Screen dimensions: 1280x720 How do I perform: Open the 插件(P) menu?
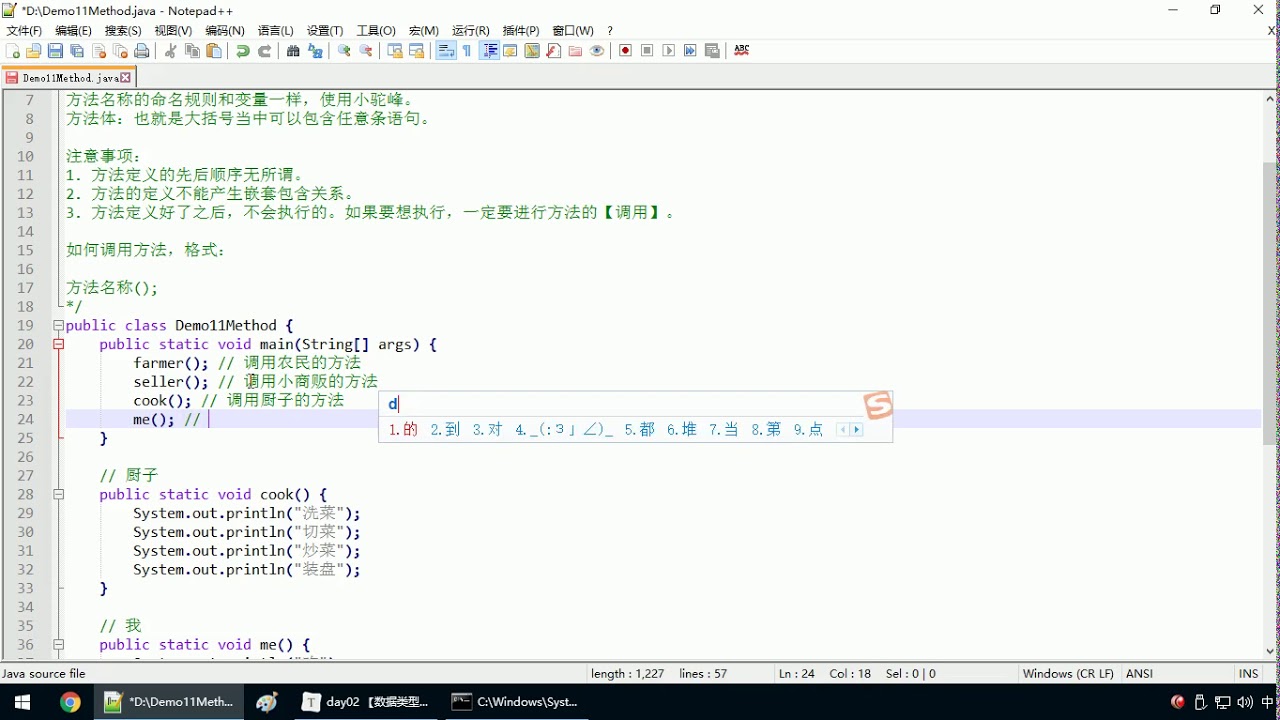520,31
